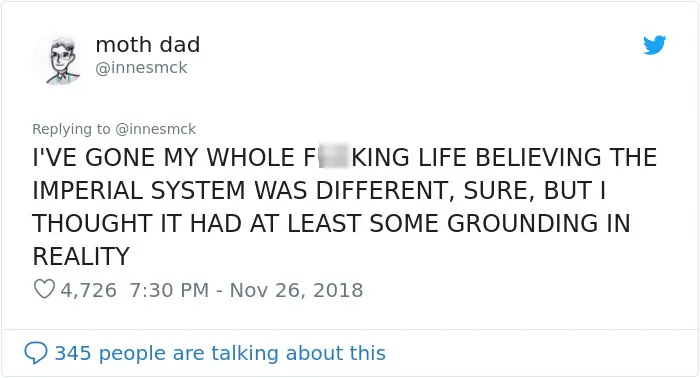Click the 'Replying to' label text
This screenshot has height=378, width=700.
tap(71, 129)
